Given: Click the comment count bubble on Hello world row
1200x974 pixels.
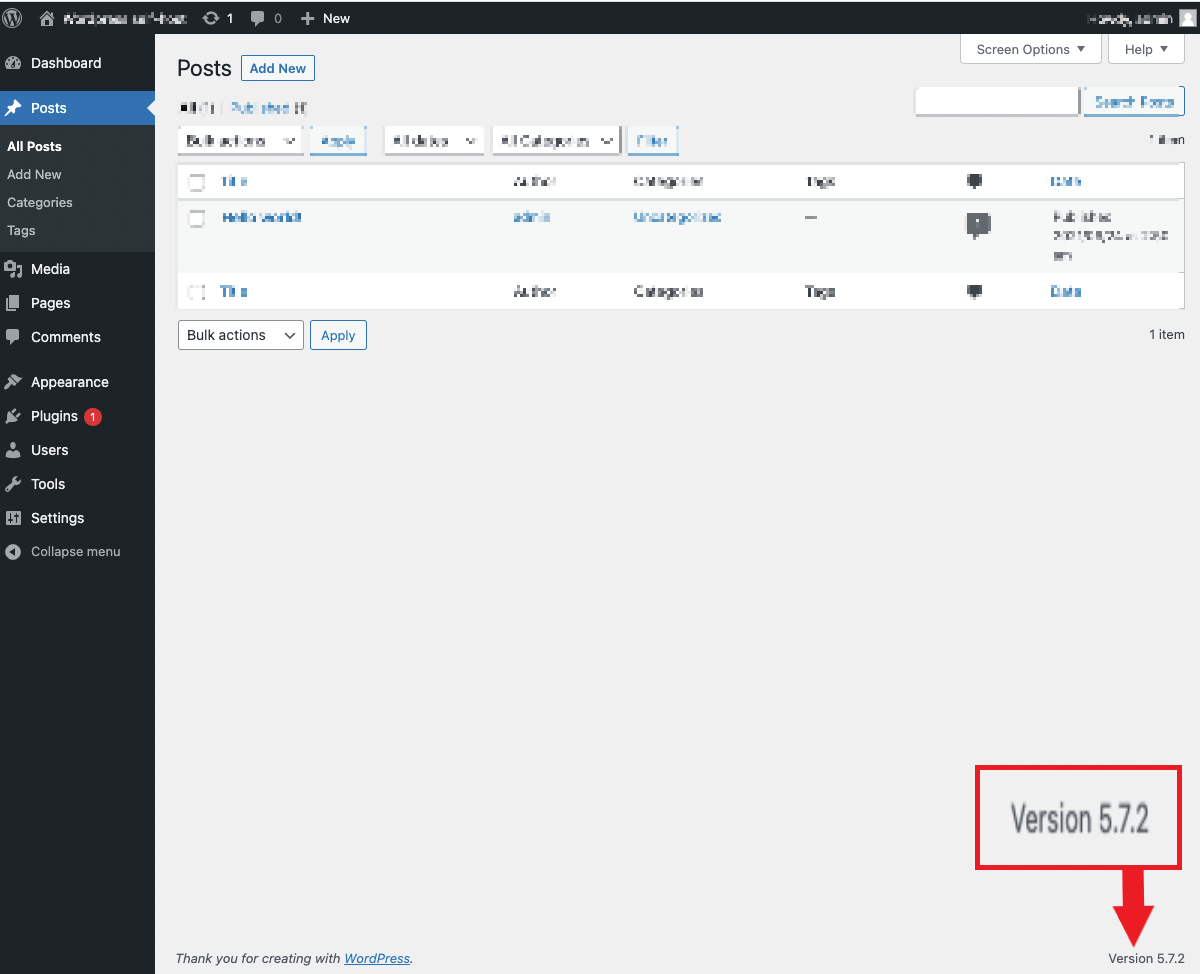Looking at the screenshot, I should click(x=978, y=224).
